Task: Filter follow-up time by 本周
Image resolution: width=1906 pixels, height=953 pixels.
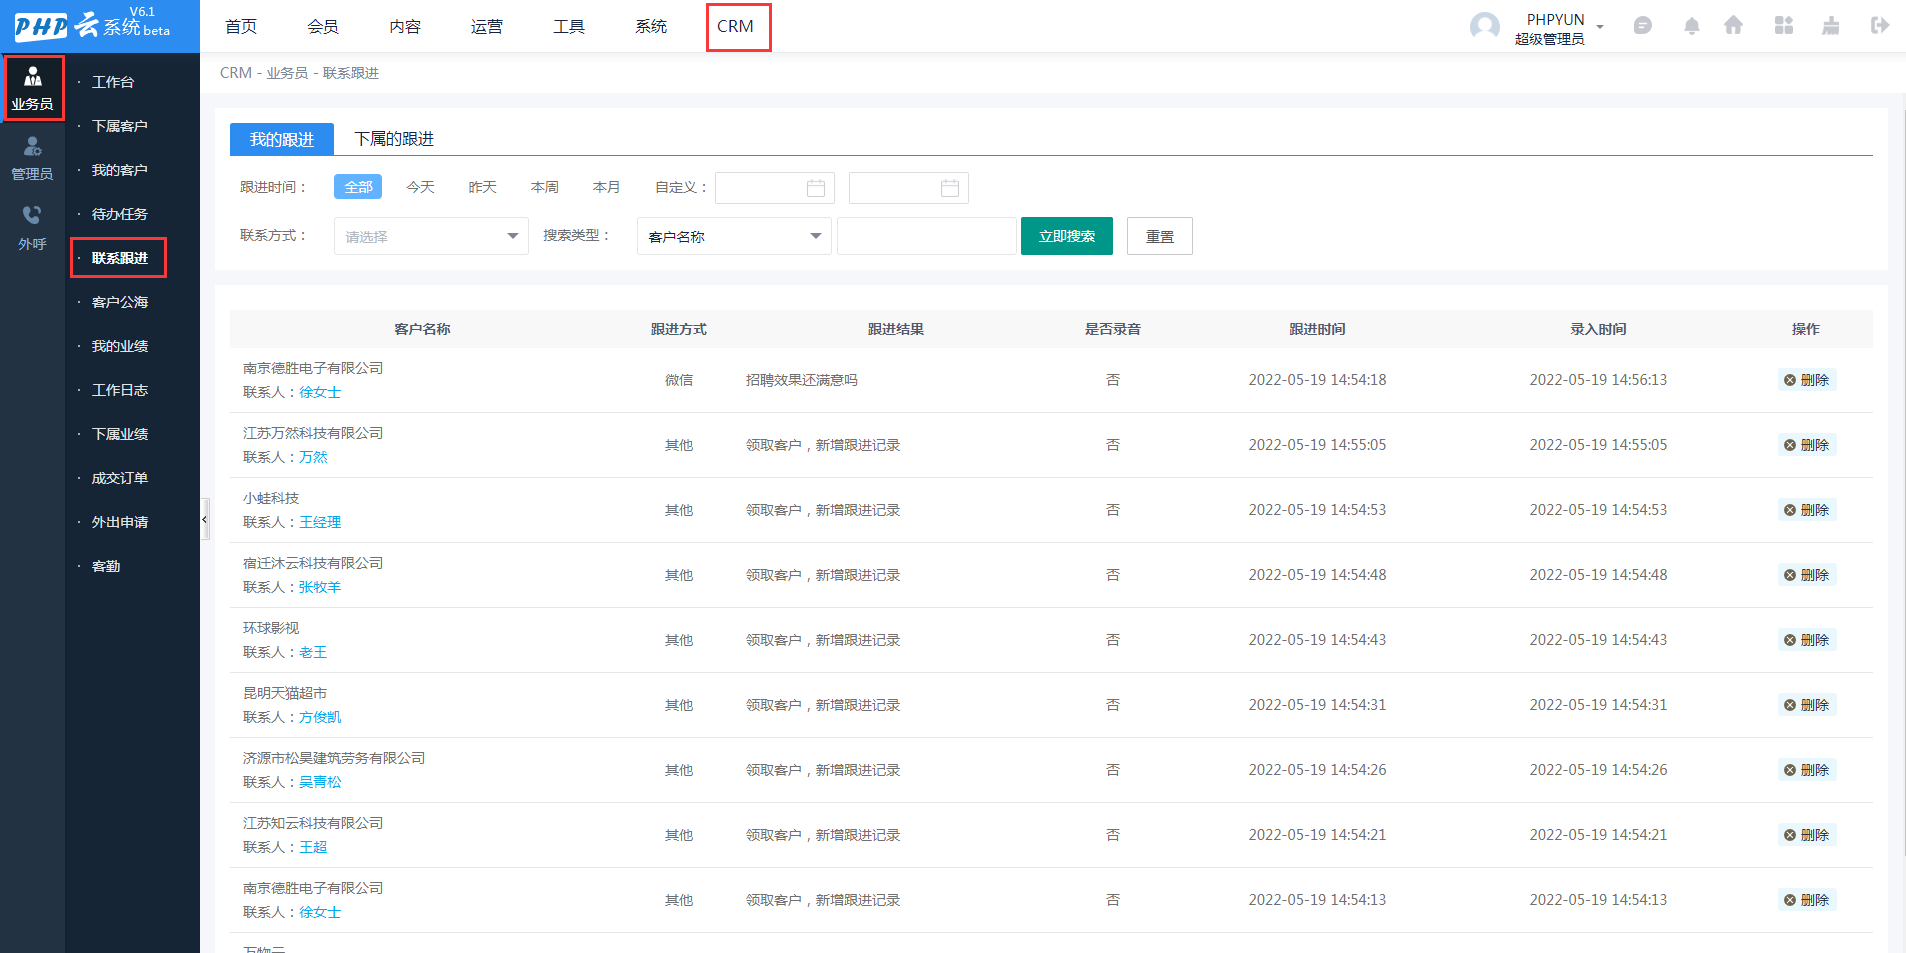Action: 544,187
